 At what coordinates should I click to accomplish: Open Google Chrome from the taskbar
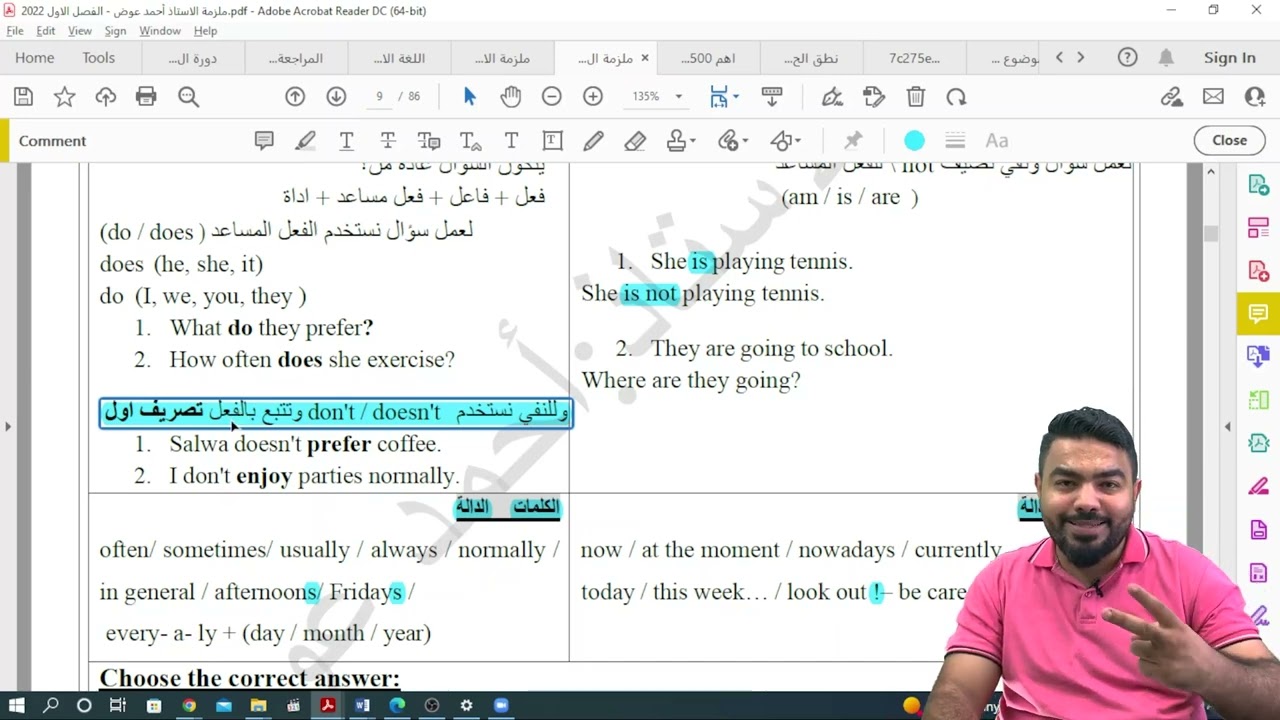[189, 706]
